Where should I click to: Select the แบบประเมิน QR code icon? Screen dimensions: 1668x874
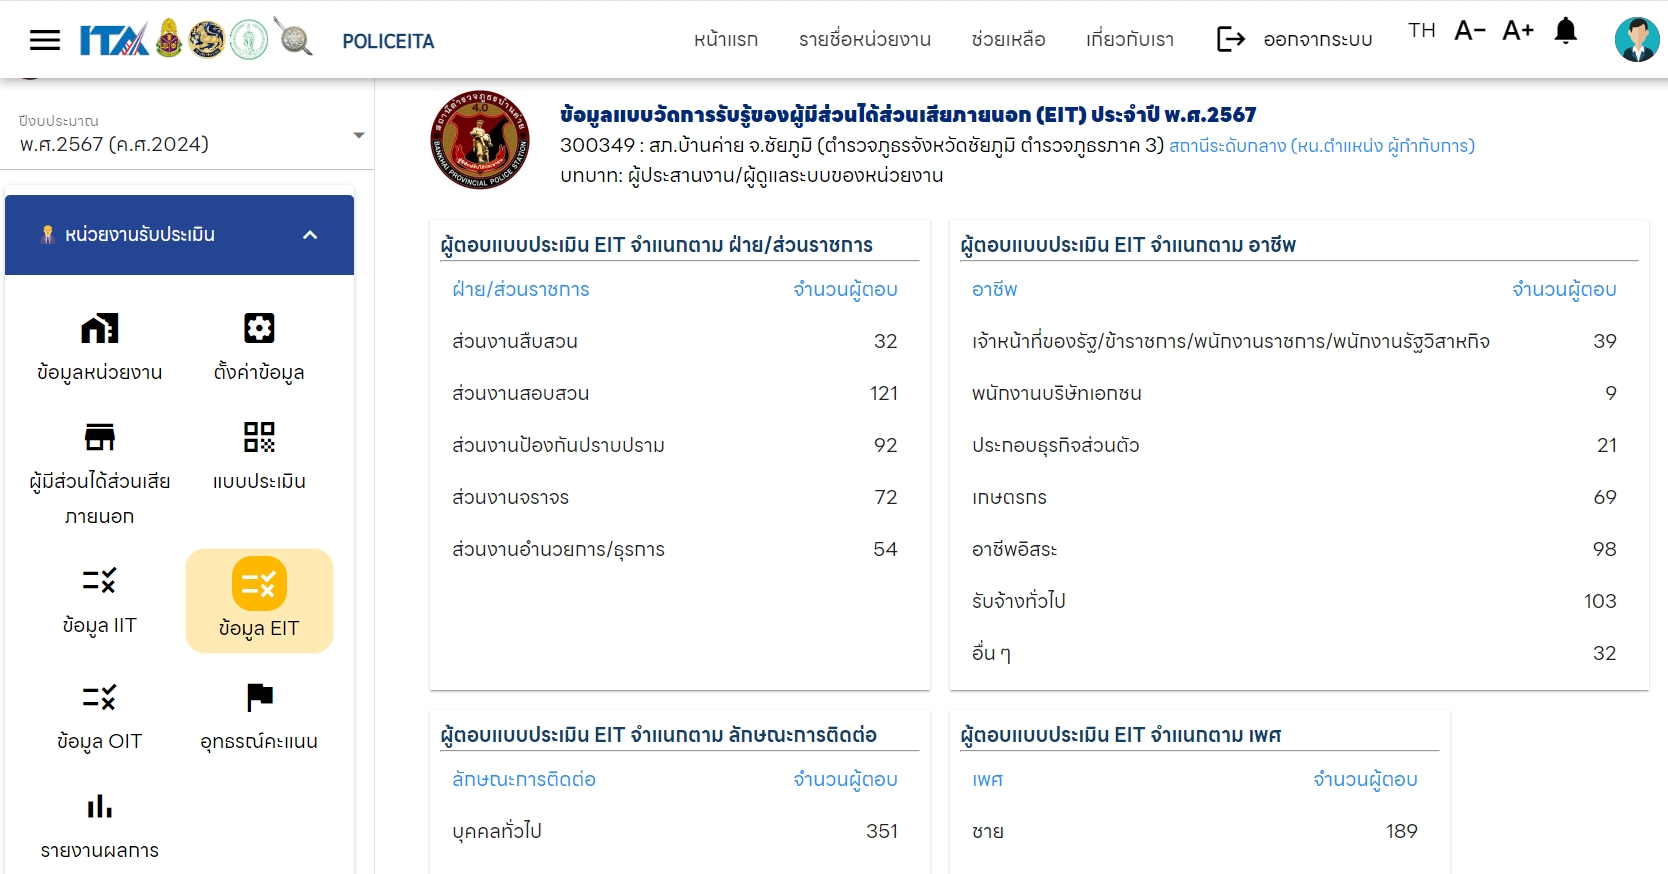point(259,438)
